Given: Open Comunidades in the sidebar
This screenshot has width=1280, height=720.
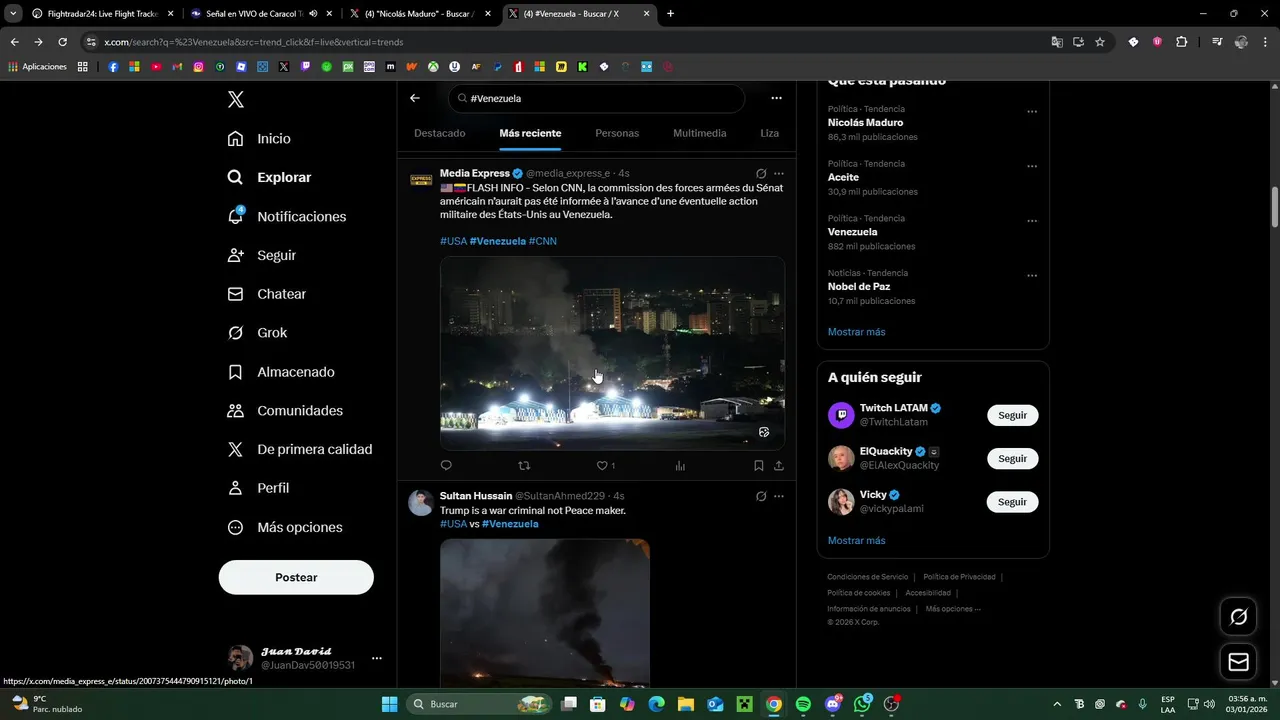Looking at the screenshot, I should pos(285,411).
